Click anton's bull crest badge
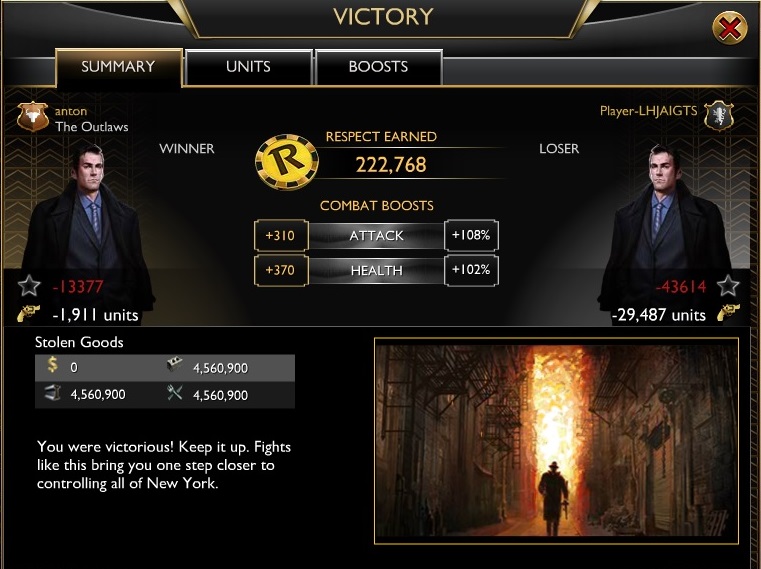761x569 pixels. click(x=33, y=117)
